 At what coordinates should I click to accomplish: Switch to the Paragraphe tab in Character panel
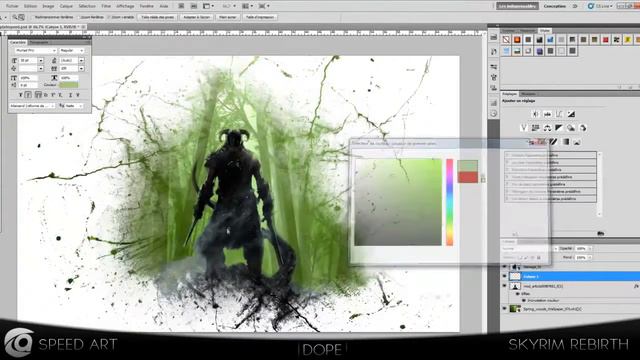tap(39, 42)
